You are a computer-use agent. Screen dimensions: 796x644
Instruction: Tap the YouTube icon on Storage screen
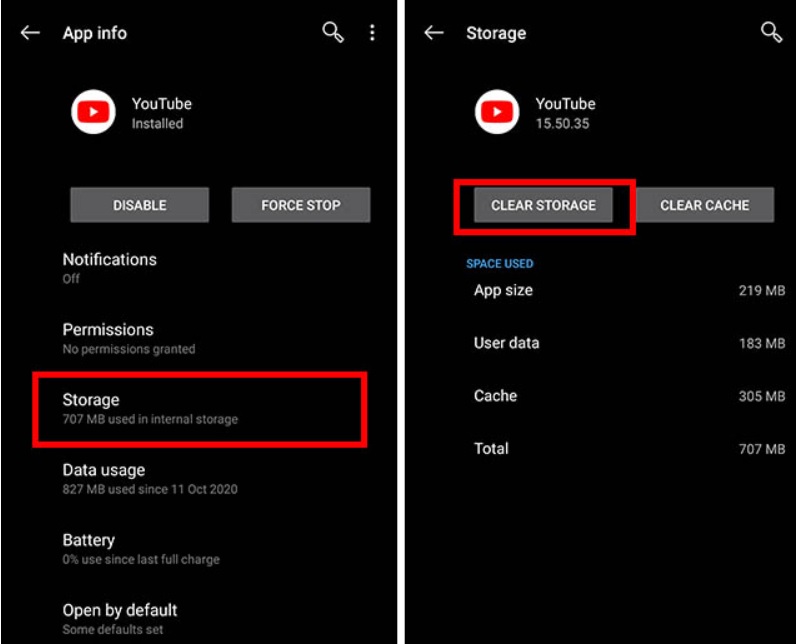[496, 112]
